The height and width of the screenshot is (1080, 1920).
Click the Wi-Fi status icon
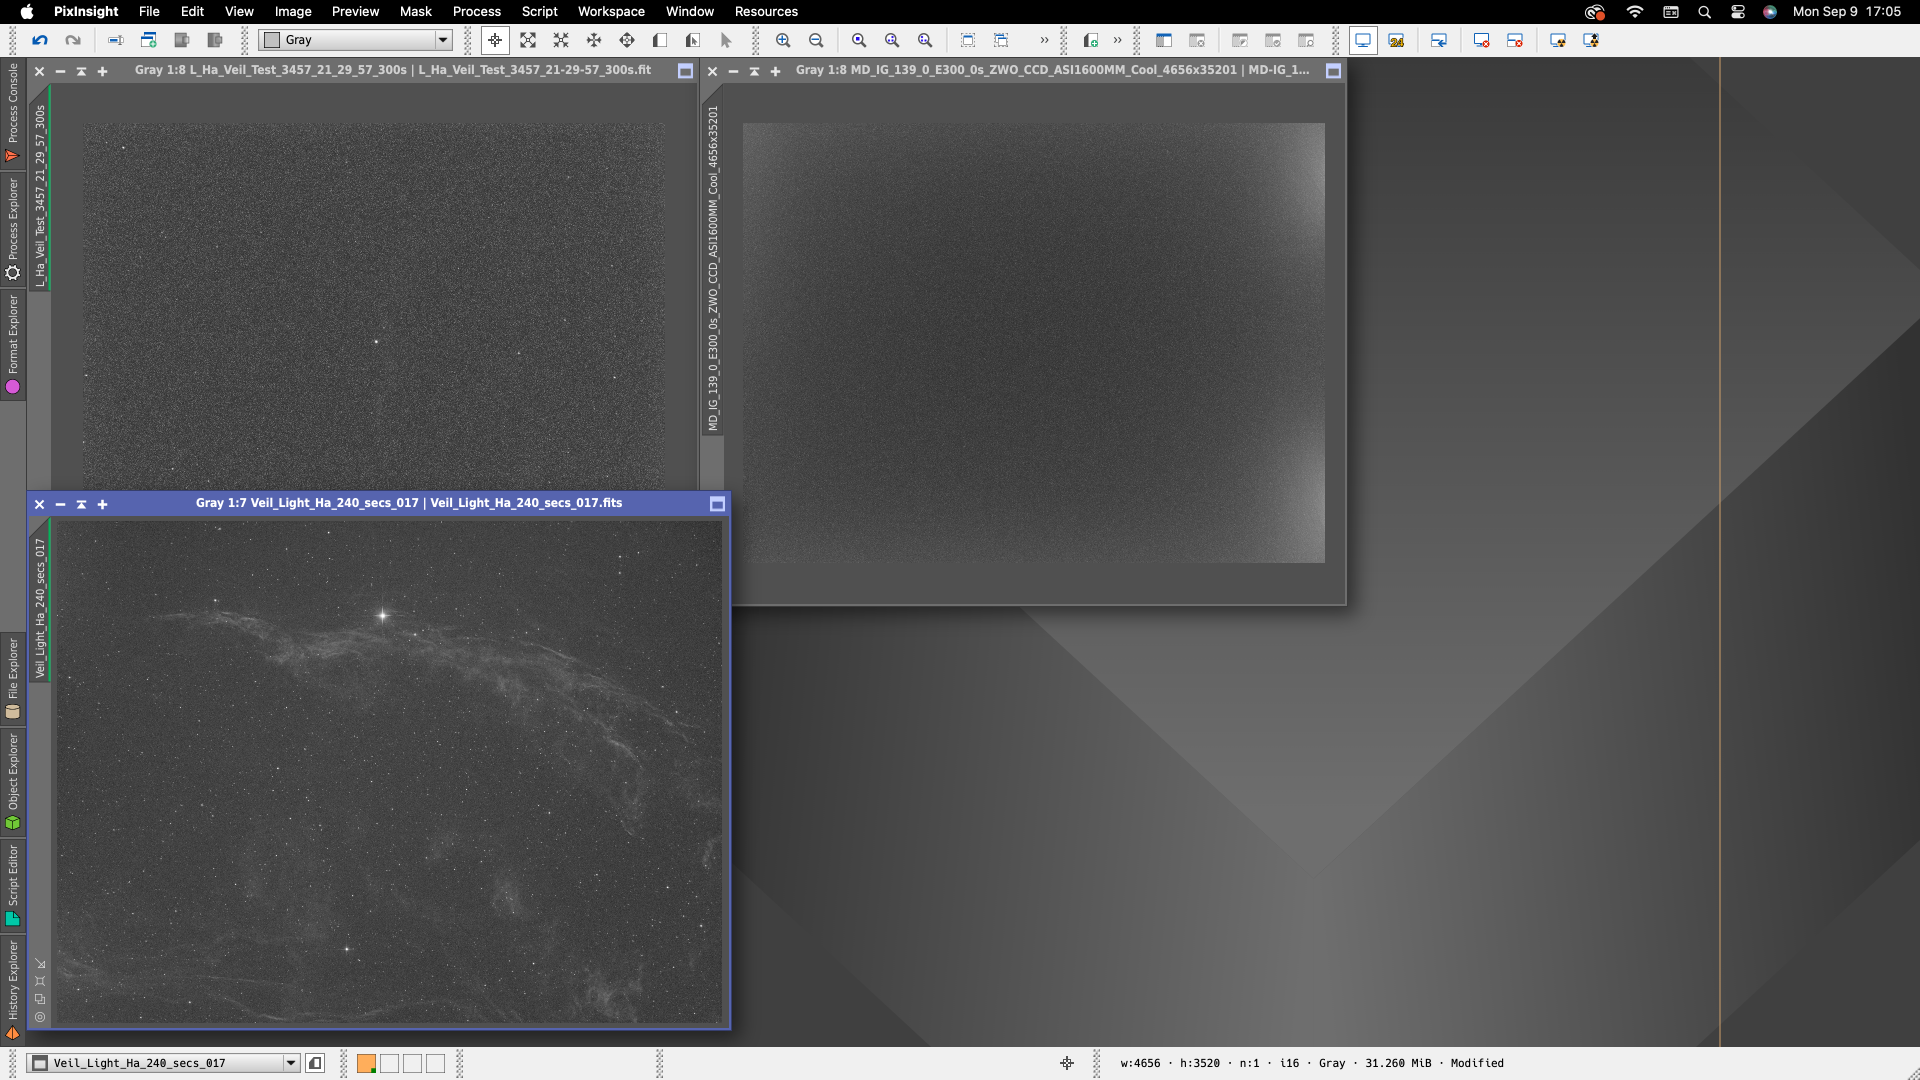[x=1635, y=12]
